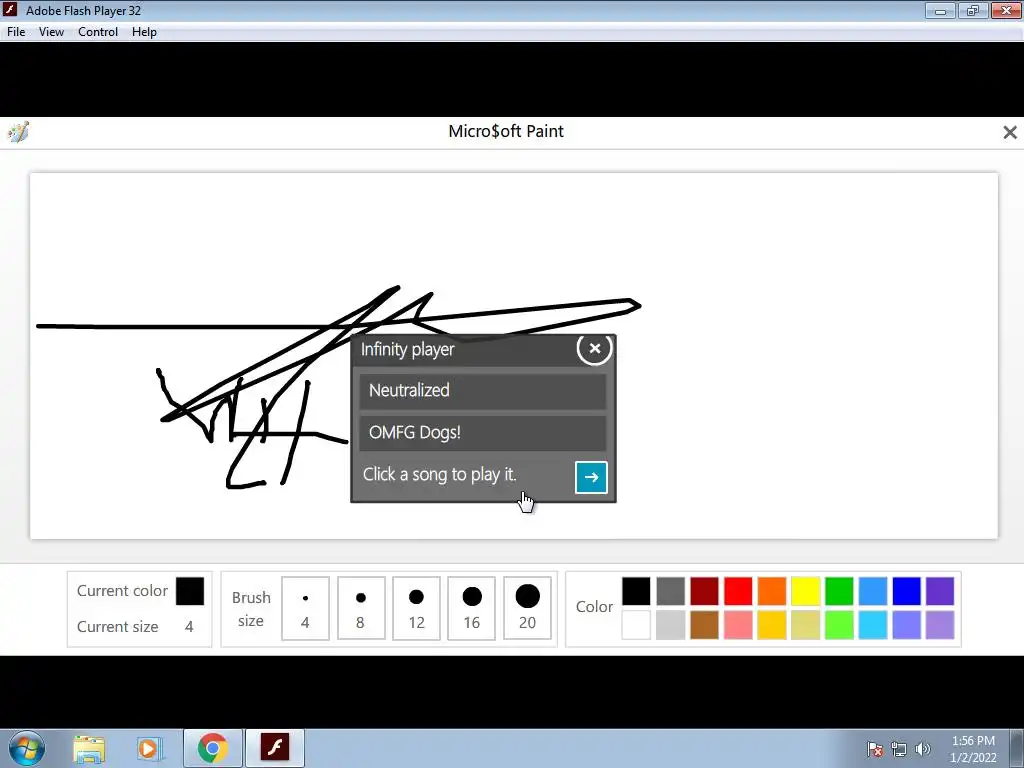Close the Micro$oft Paint app
The image size is (1024, 768).
click(x=1010, y=133)
